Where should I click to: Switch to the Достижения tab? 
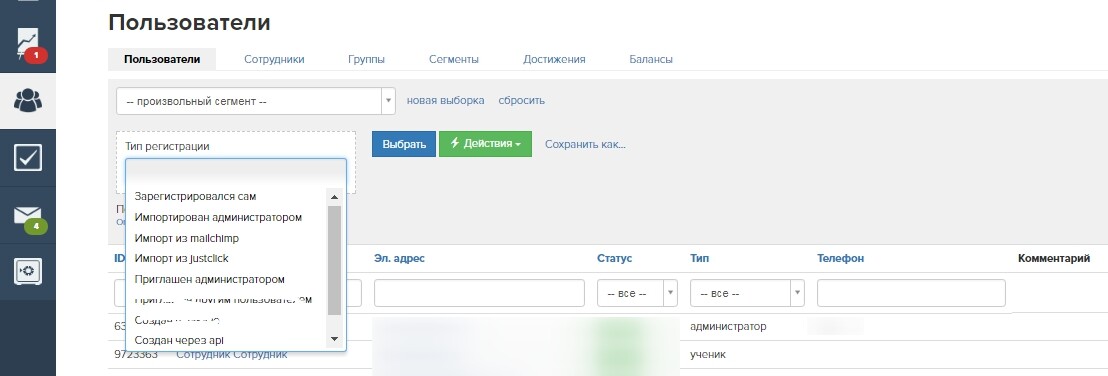[x=554, y=59]
